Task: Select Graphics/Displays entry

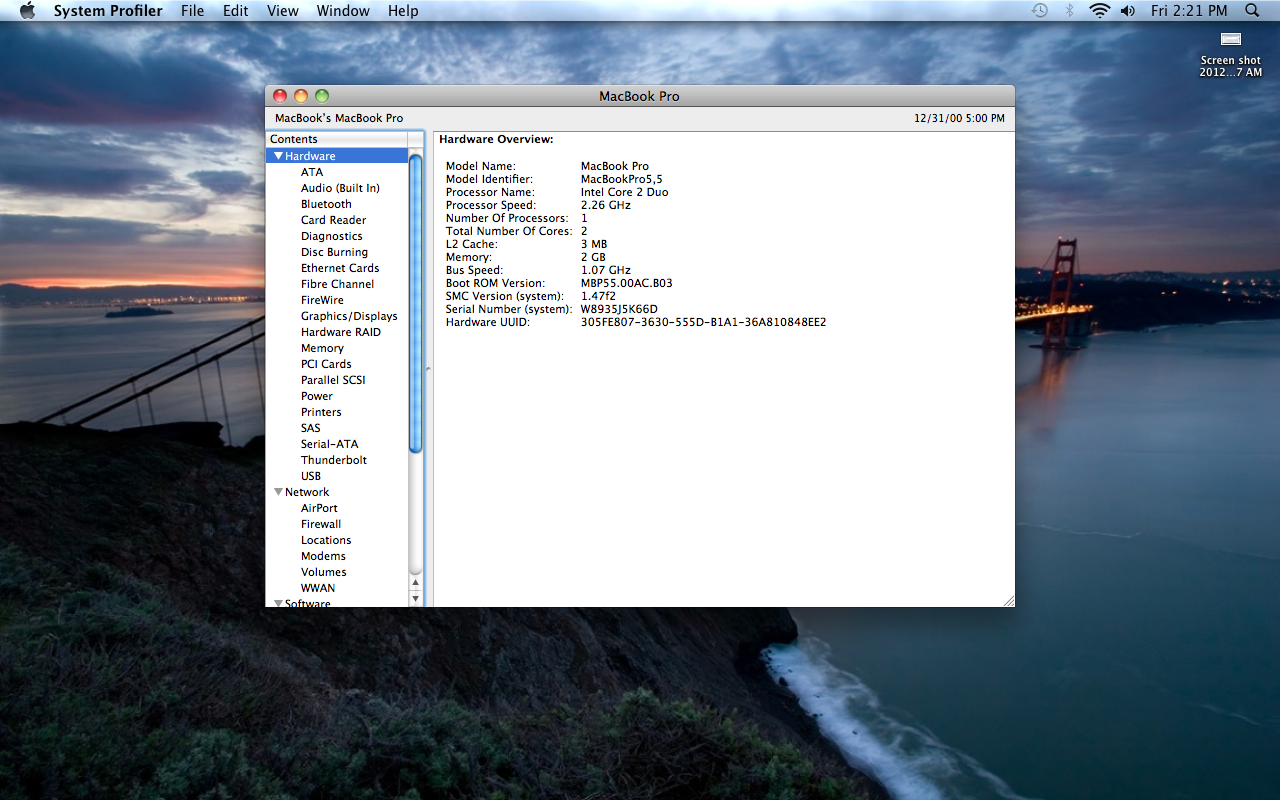Action: [349, 316]
